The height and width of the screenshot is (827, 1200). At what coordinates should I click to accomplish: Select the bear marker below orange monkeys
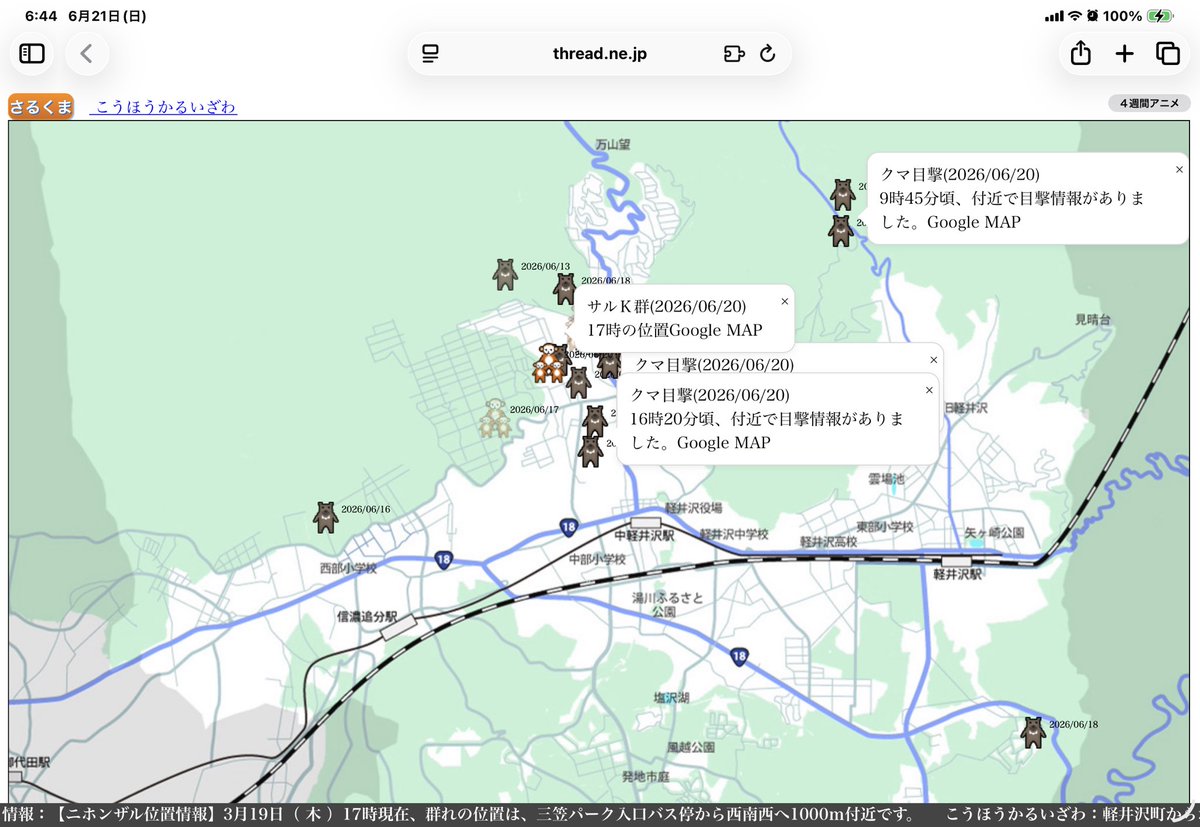[x=578, y=382]
